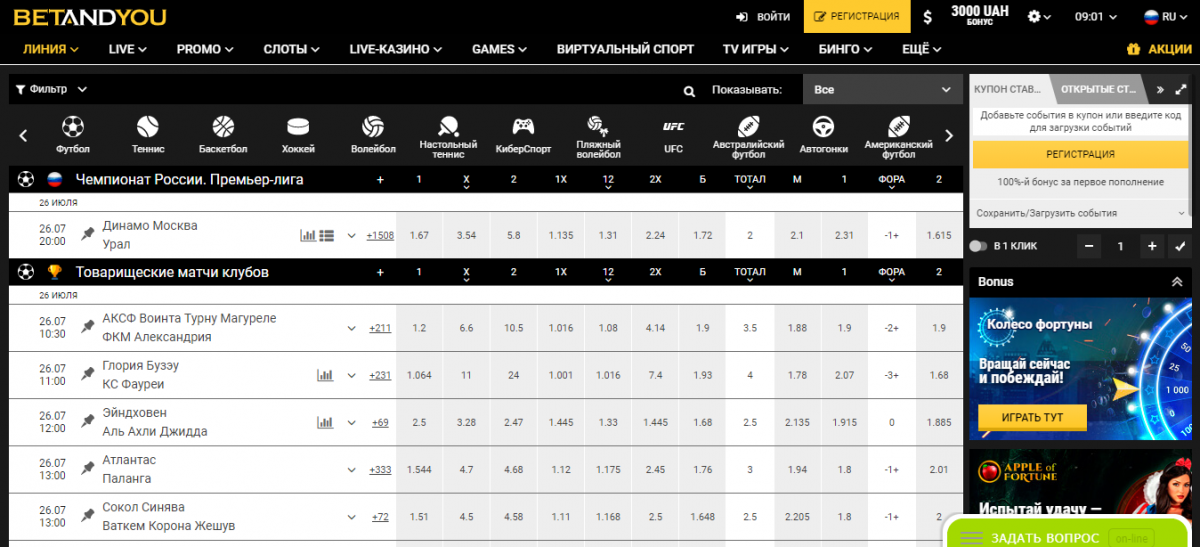The image size is (1200, 547).
Task: Open the ЛИНИЯ menu
Action: coord(51,49)
